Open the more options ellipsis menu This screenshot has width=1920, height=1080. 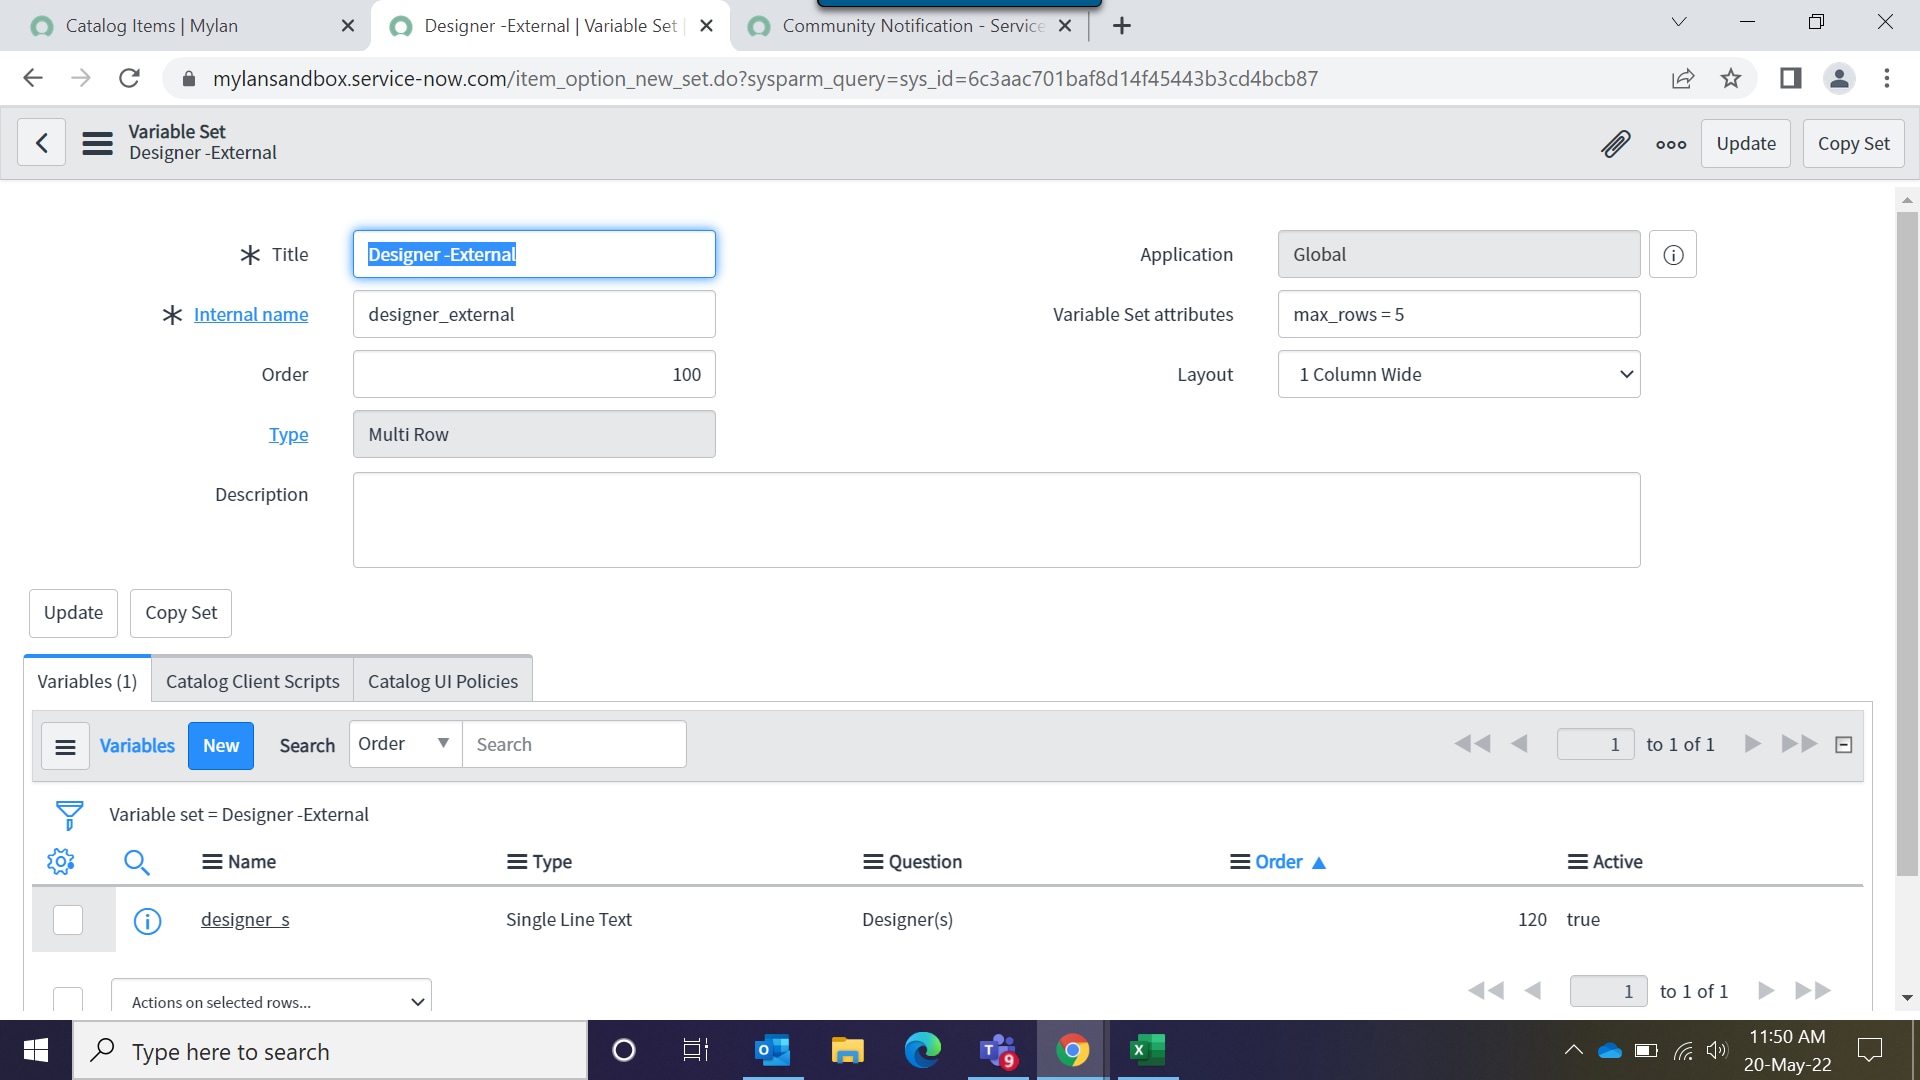point(1670,144)
